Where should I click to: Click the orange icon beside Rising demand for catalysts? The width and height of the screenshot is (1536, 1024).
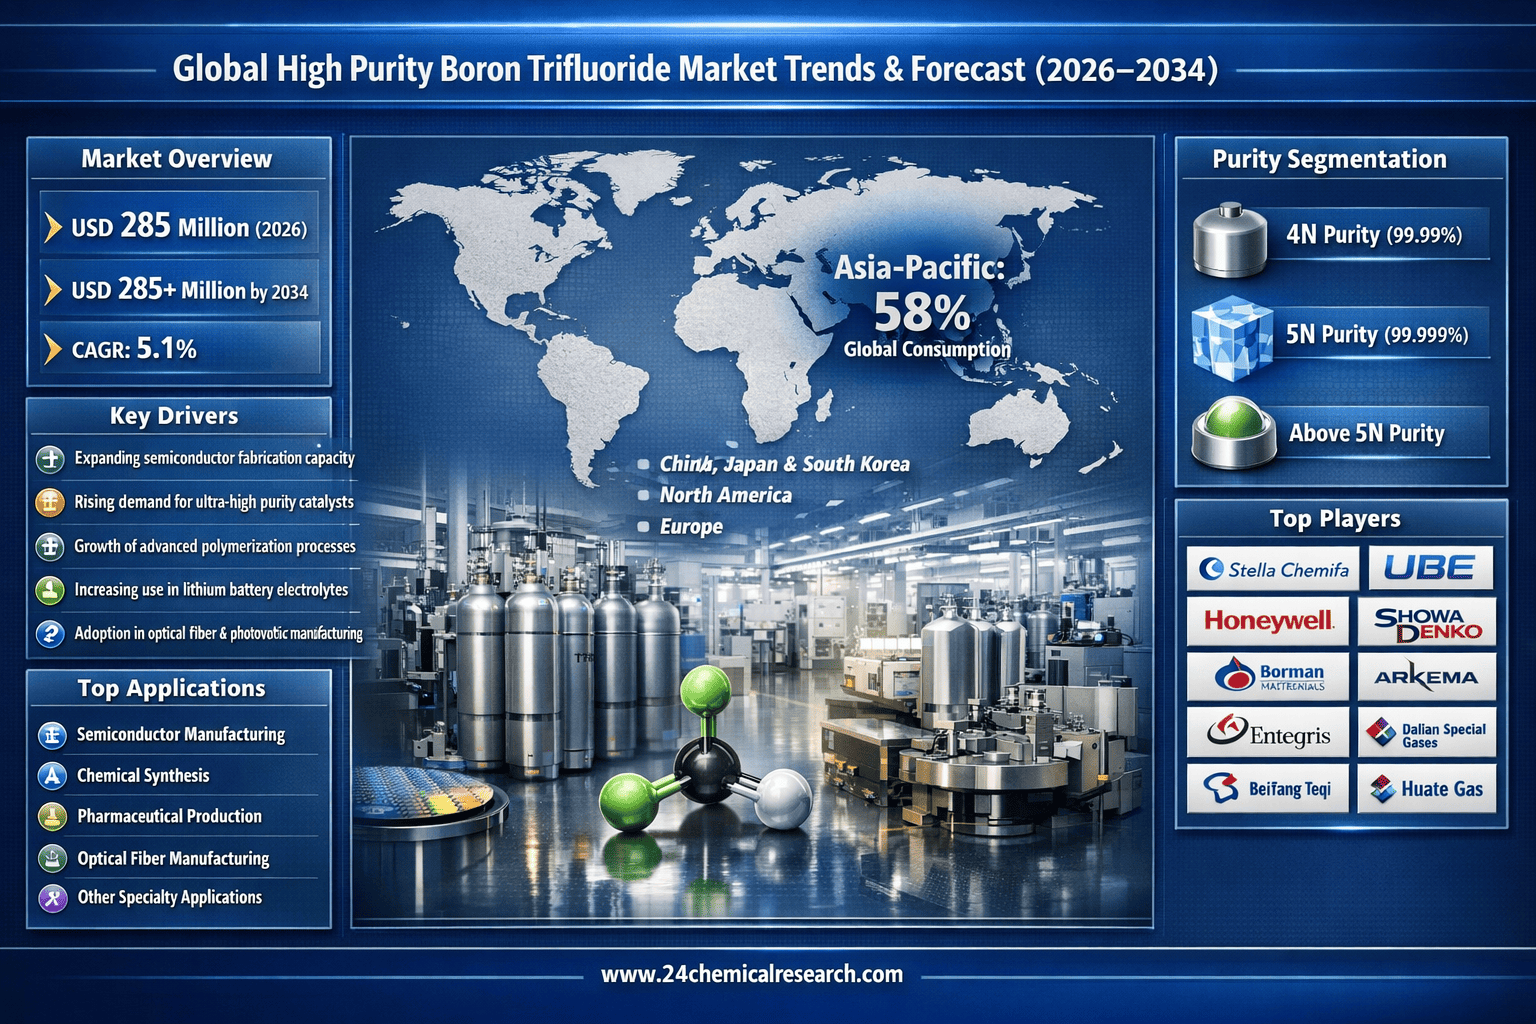[x=50, y=502]
